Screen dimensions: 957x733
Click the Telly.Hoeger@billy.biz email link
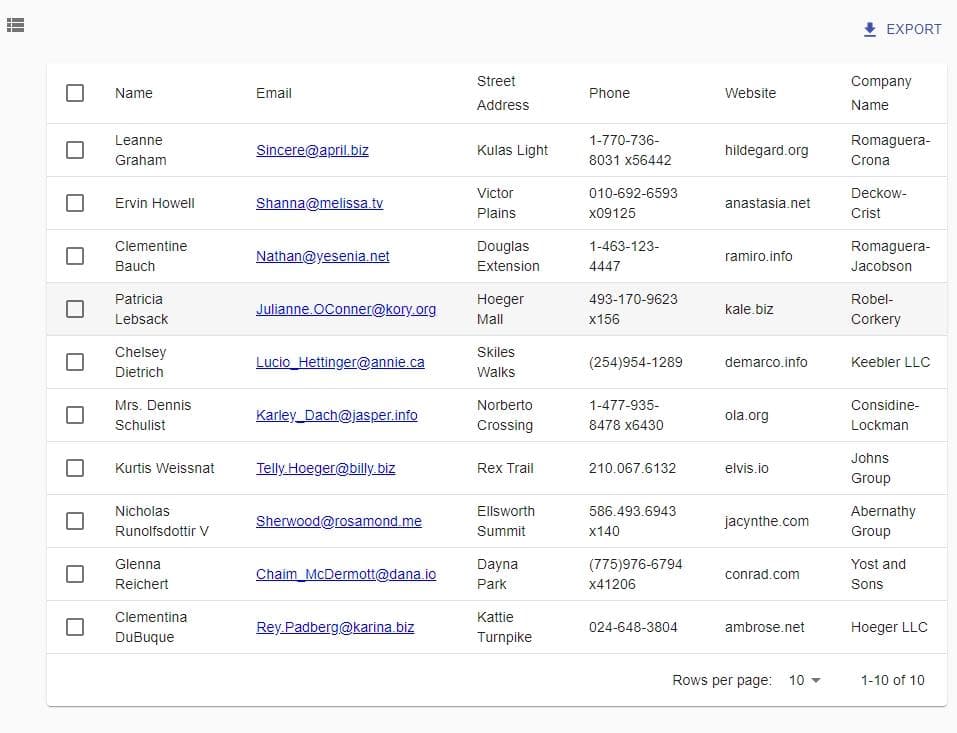[325, 468]
